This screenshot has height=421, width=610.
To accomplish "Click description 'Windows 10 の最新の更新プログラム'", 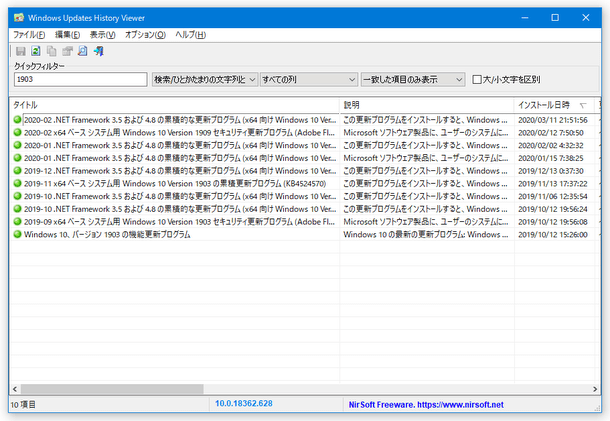I will point(426,234).
